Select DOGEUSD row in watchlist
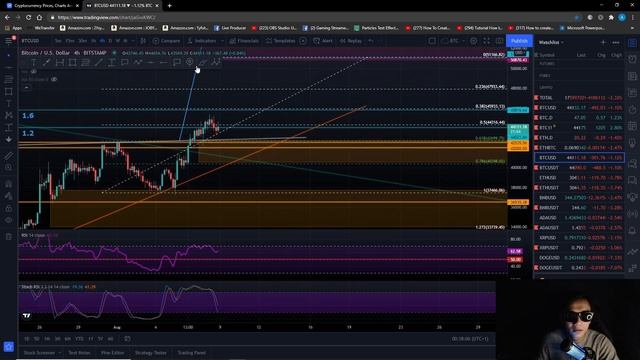The image size is (640, 360). pyautogui.click(x=579, y=258)
